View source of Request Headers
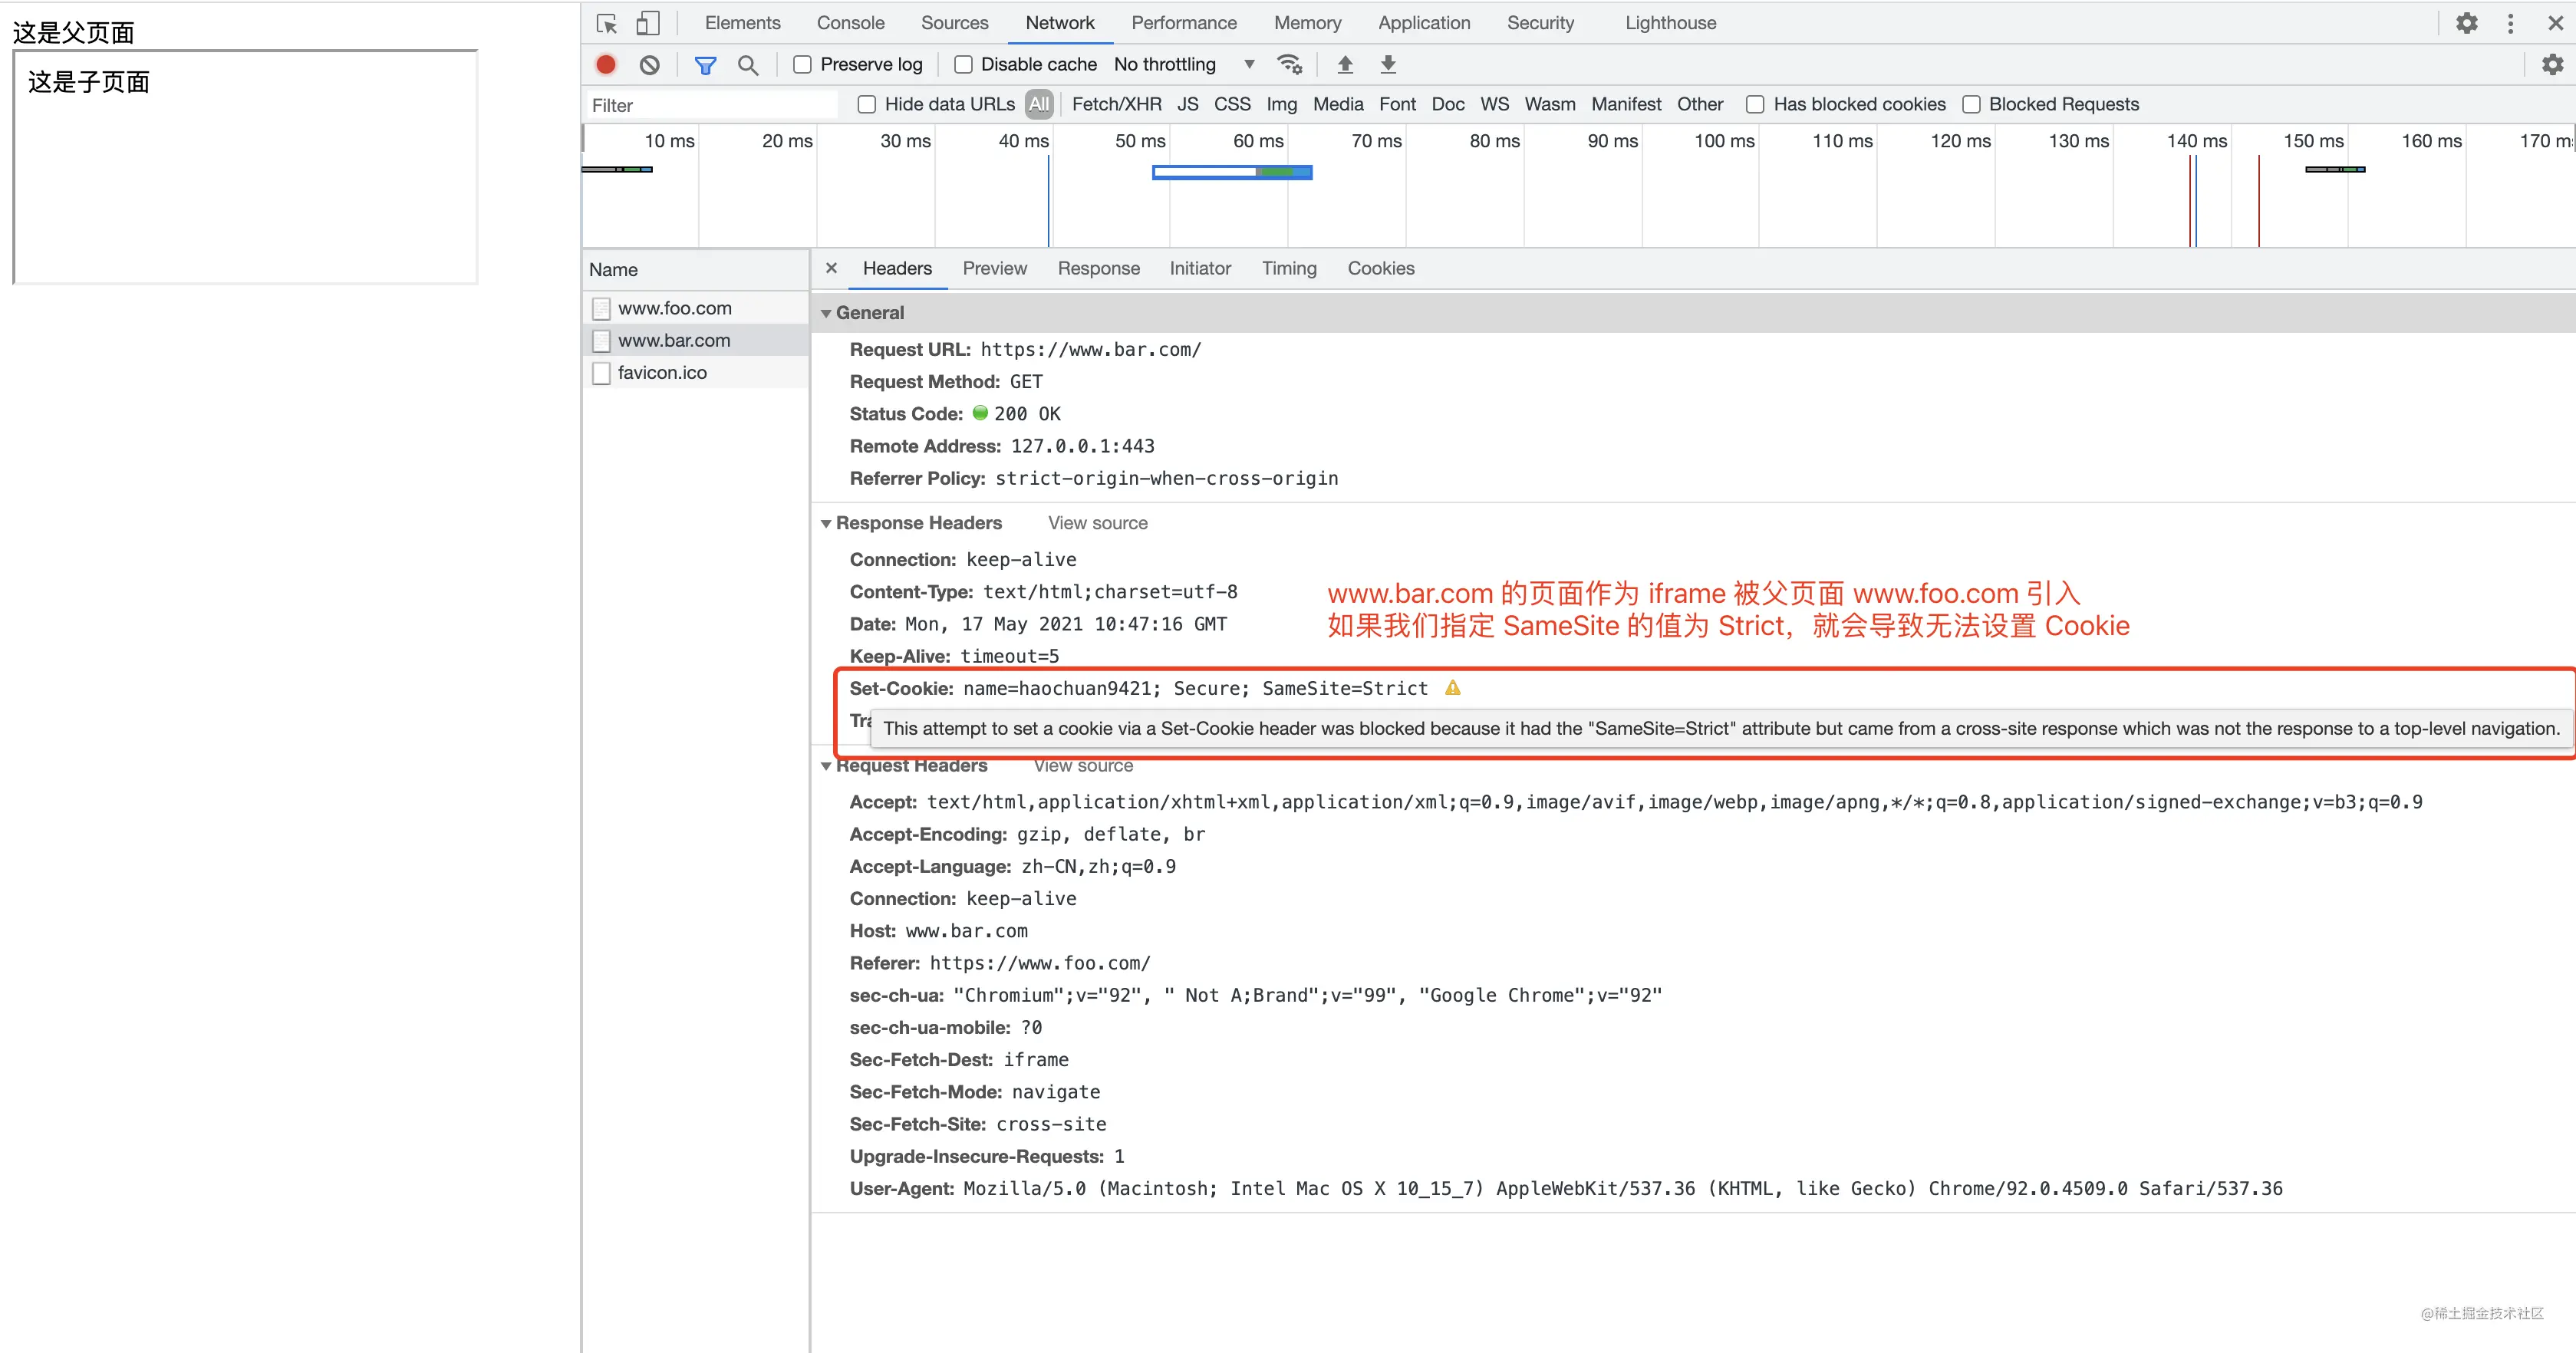This screenshot has height=1353, width=2576. tap(1083, 766)
